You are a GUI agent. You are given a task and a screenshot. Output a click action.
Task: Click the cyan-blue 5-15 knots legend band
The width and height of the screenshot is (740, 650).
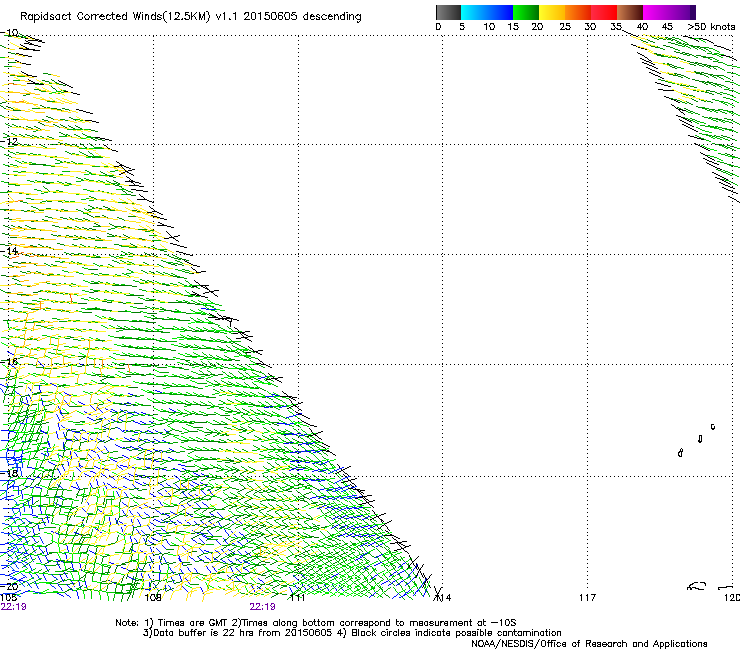[487, 12]
